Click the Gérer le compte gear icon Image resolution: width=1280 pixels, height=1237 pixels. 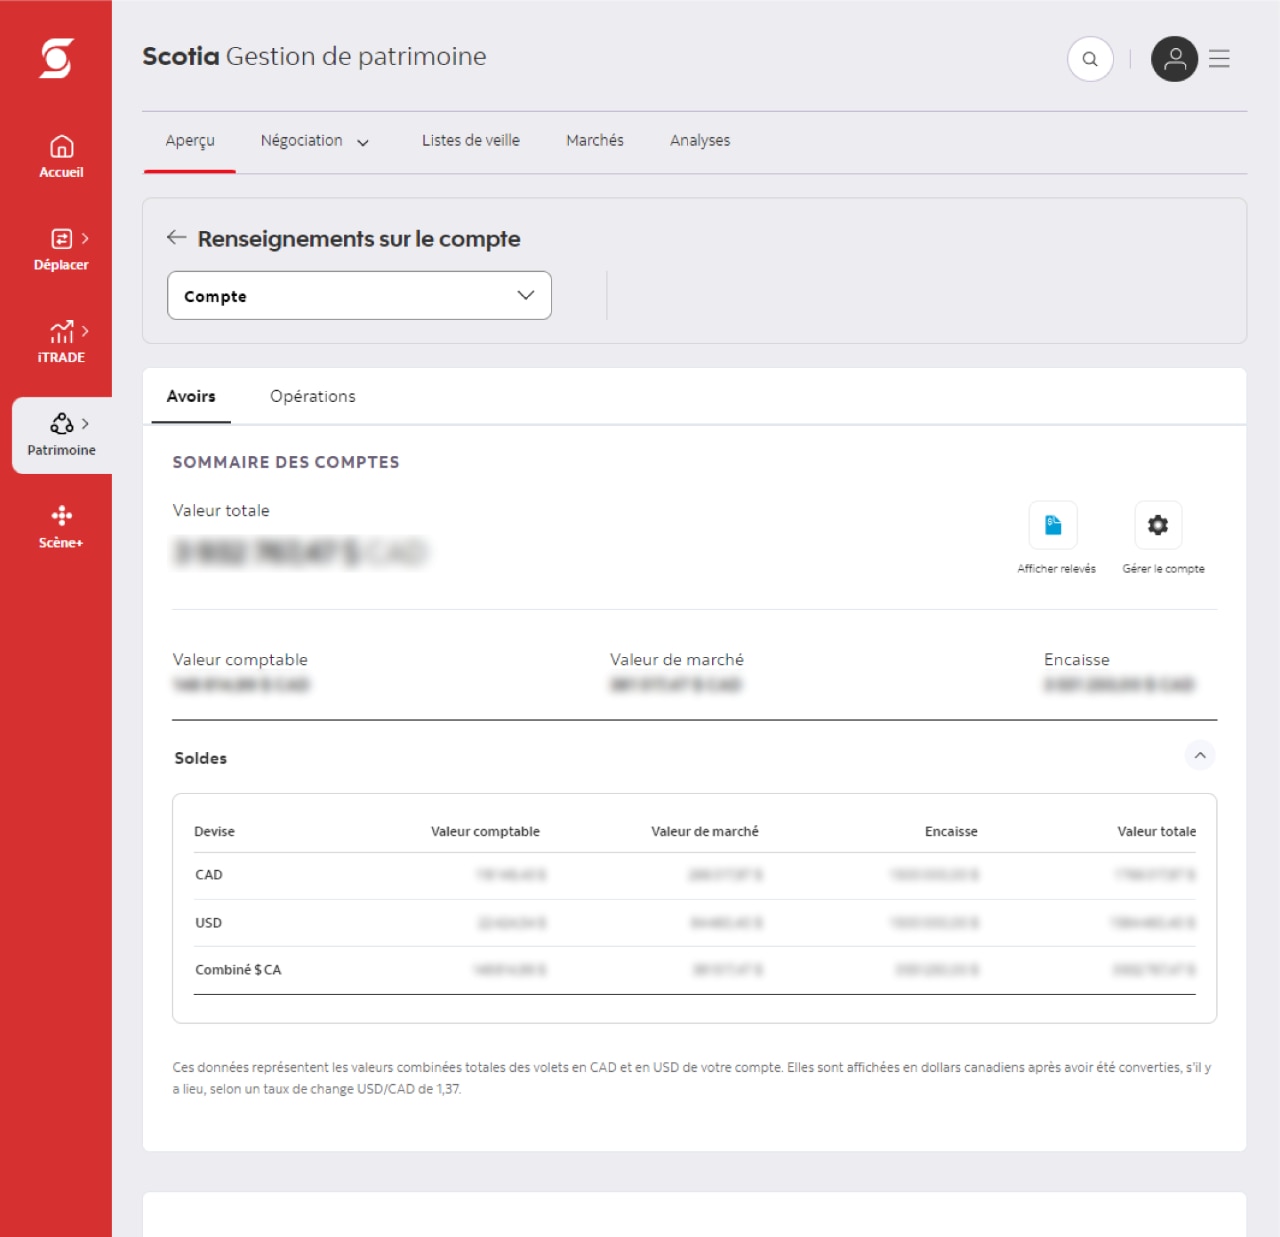[1158, 525]
